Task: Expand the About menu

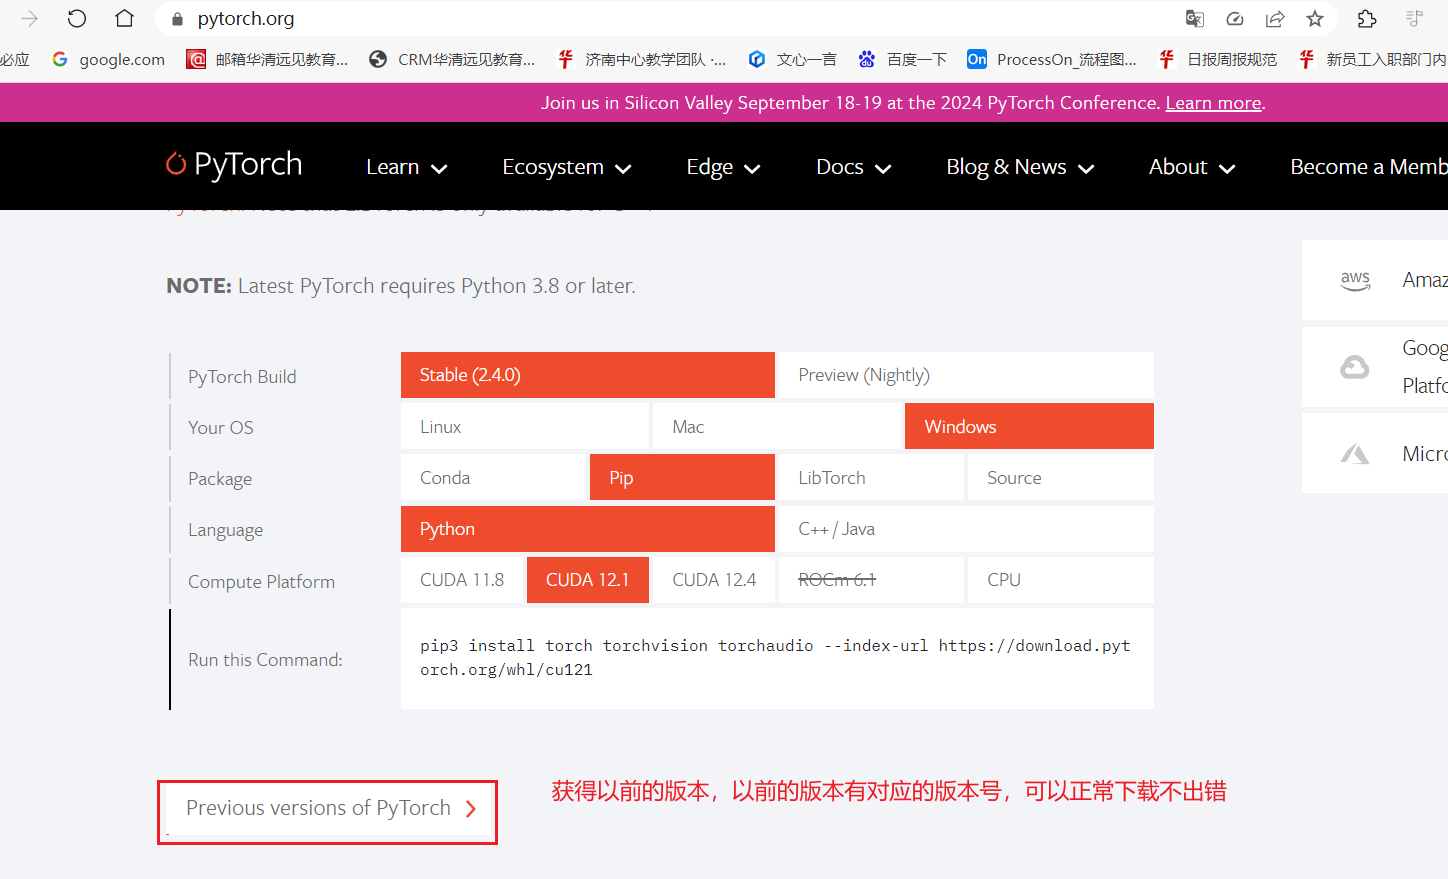Action: pos(1192,167)
